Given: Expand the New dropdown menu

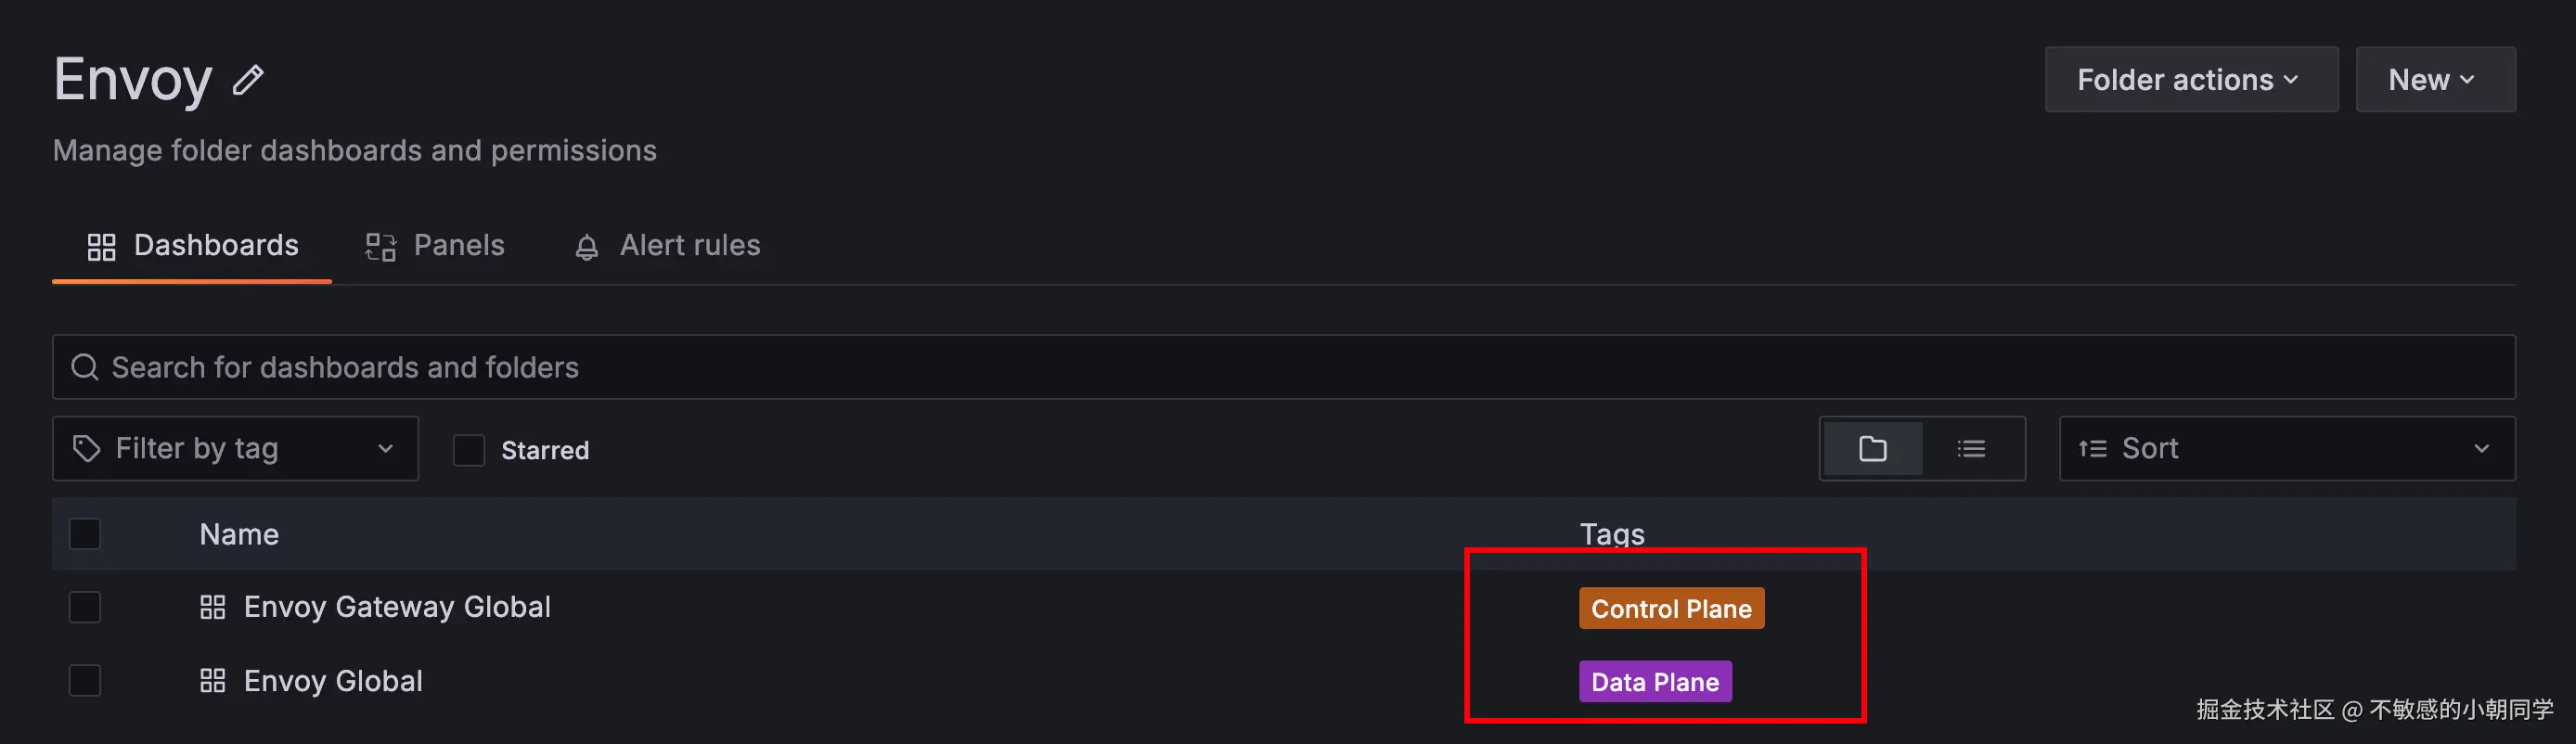Looking at the screenshot, I should tap(2434, 80).
